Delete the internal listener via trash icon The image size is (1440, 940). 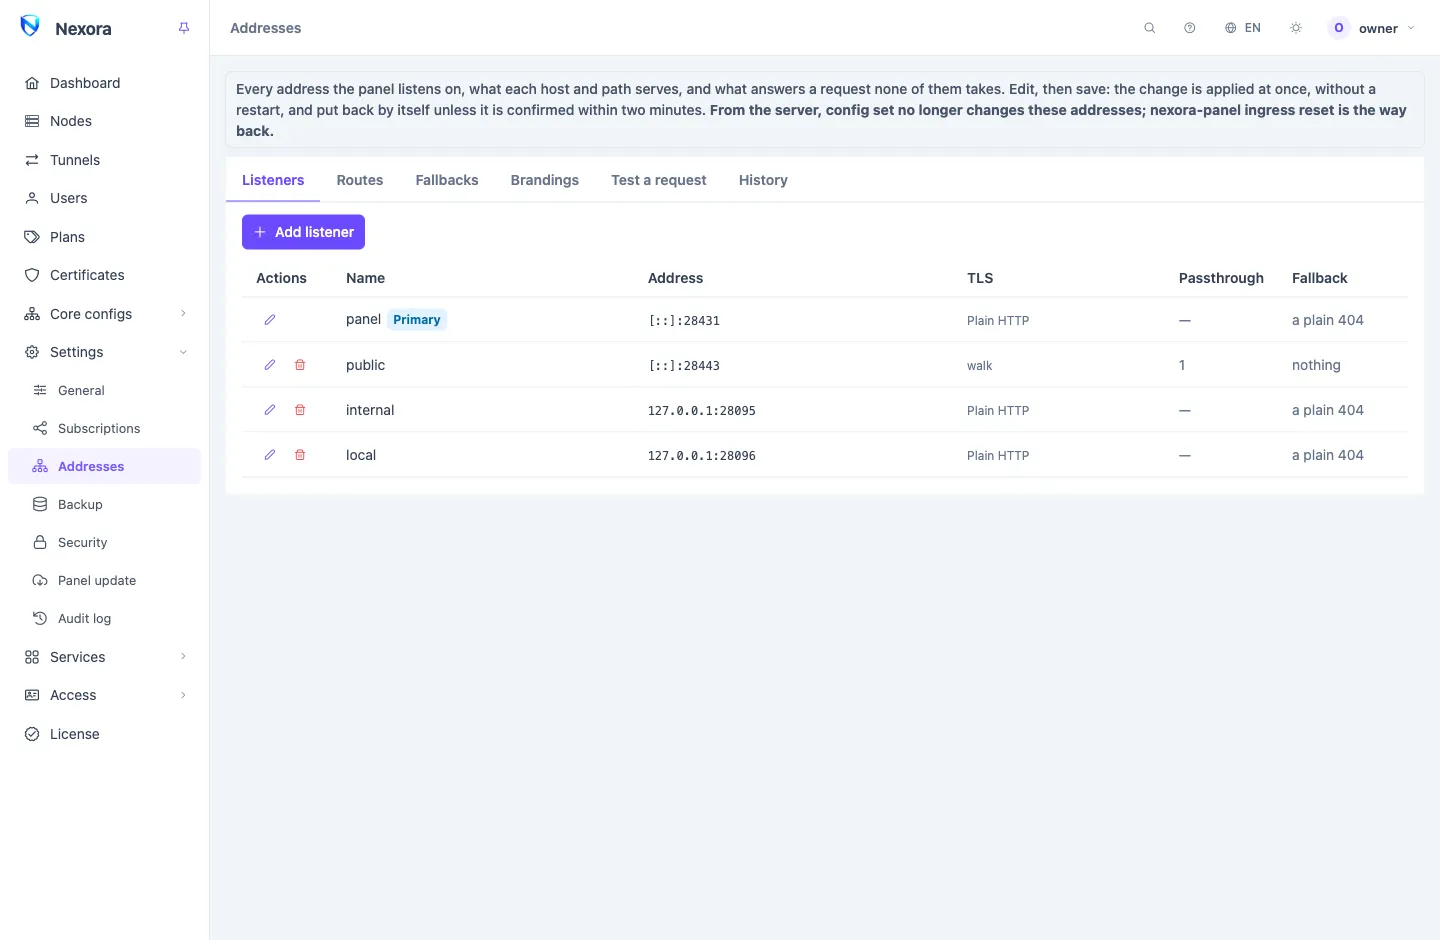300,410
